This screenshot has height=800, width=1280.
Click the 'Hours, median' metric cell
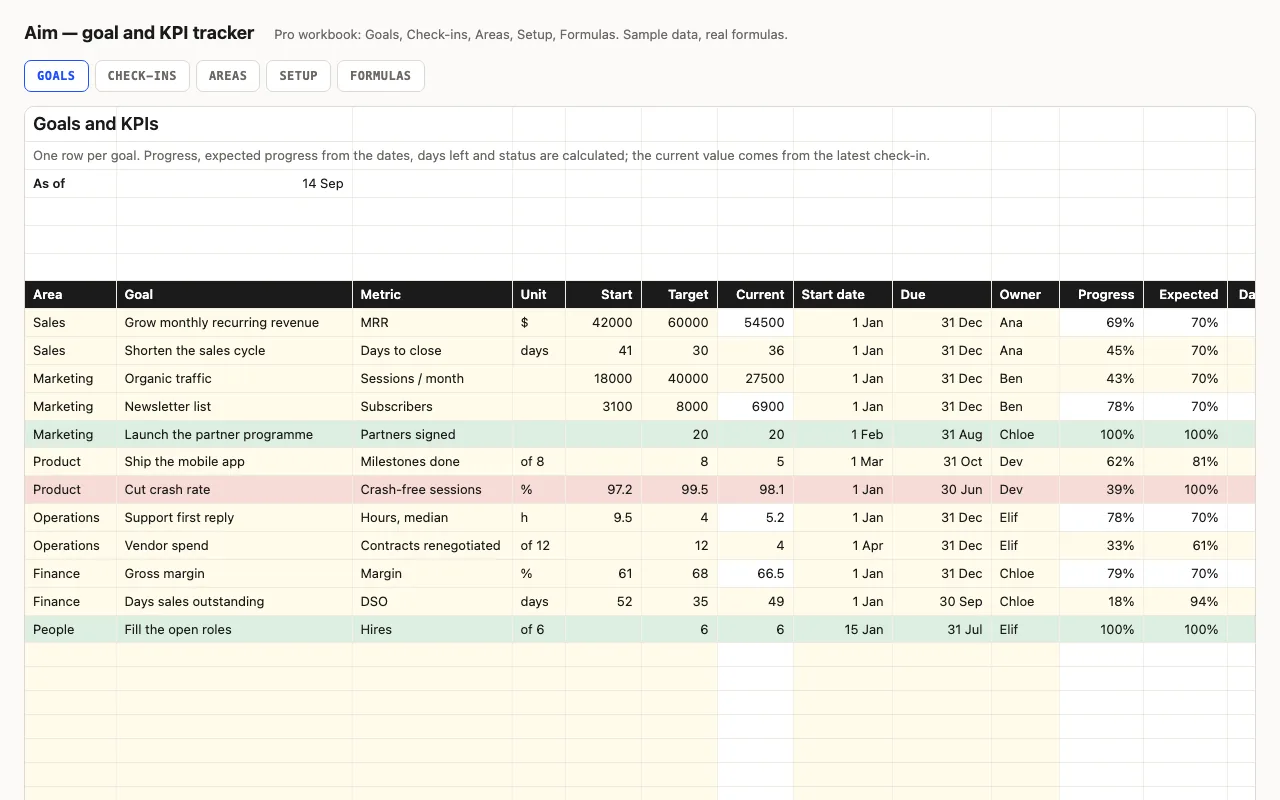coord(433,518)
